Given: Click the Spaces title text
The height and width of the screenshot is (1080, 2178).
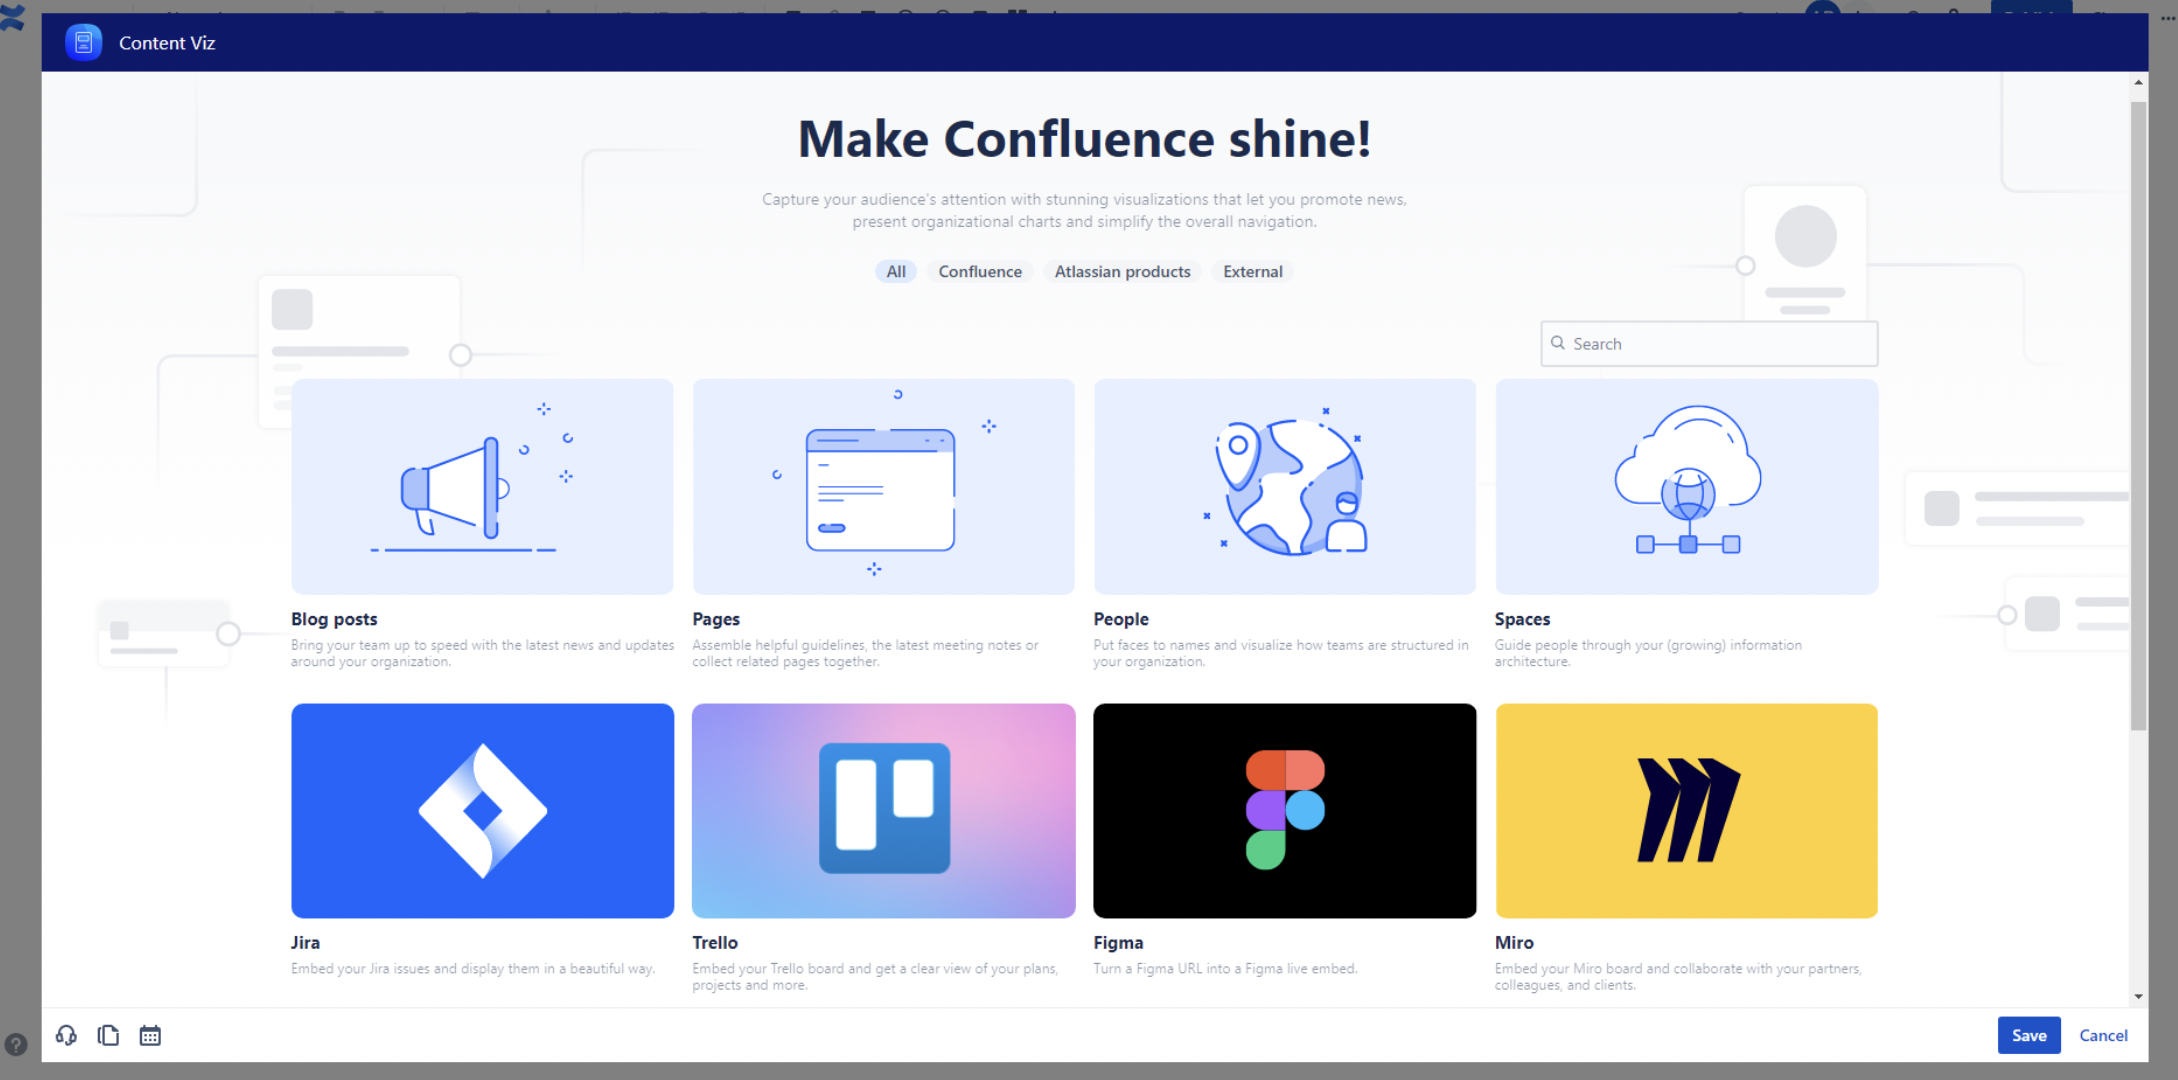Looking at the screenshot, I should coord(1522,619).
